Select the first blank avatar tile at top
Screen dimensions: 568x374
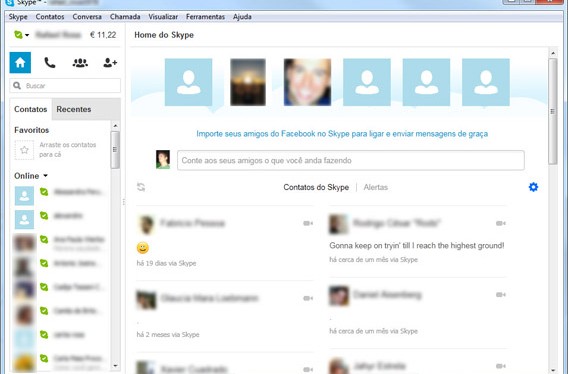click(188, 82)
